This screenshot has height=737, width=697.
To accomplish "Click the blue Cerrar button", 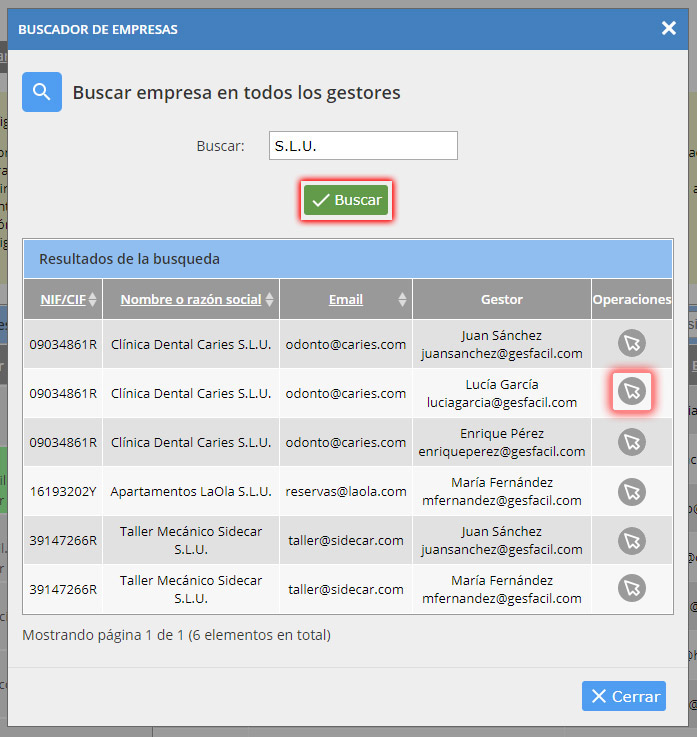I will [624, 696].
